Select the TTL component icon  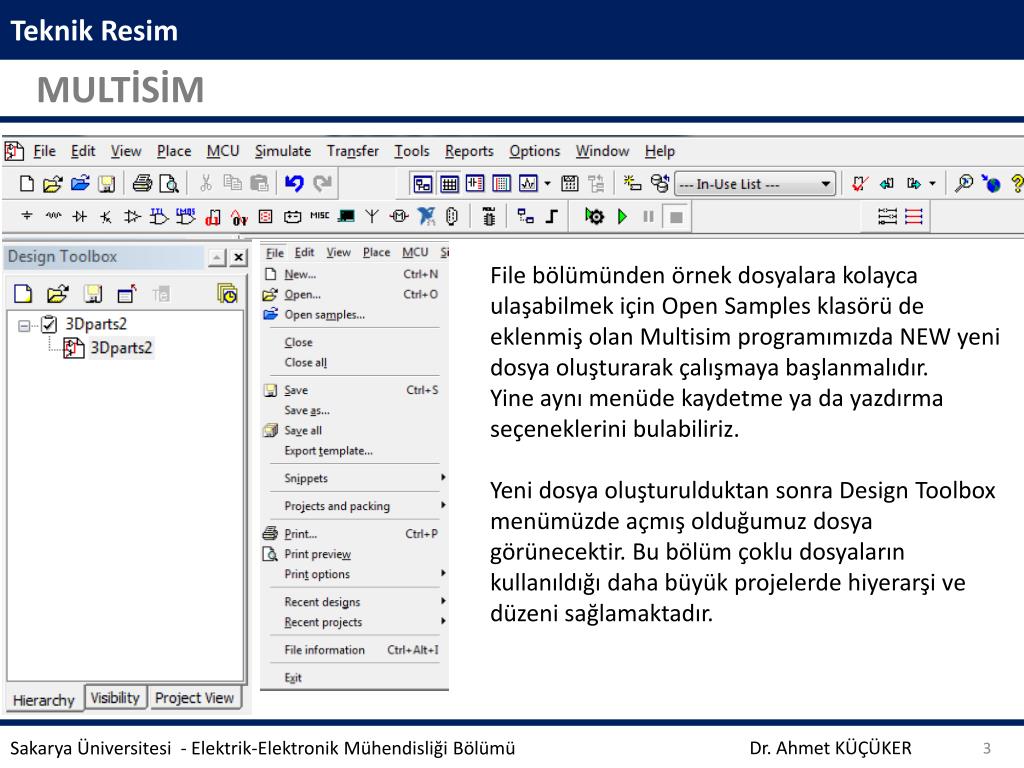tap(159, 216)
